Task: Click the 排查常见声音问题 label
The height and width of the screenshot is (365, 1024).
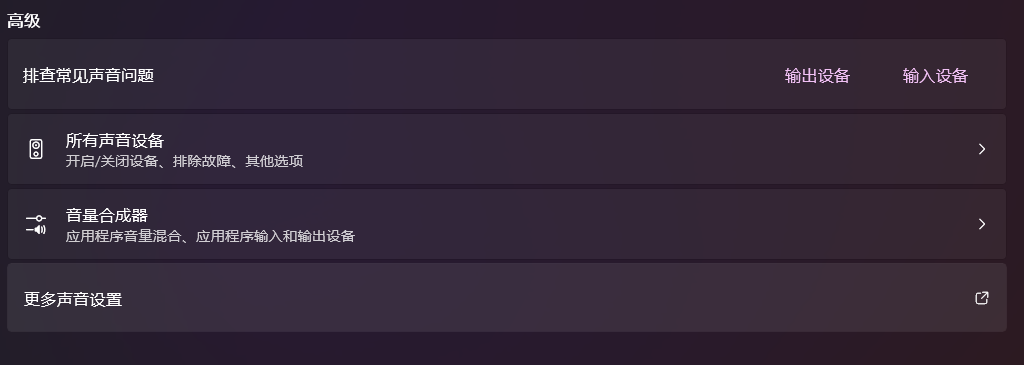Action: click(x=88, y=75)
